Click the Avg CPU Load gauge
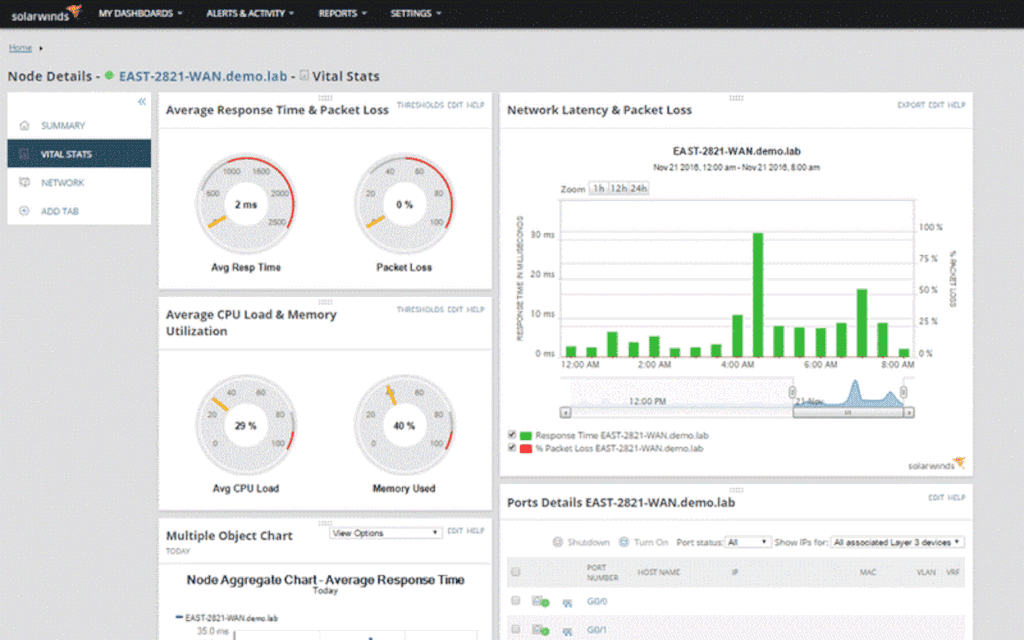This screenshot has width=1024, height=640. click(x=246, y=425)
